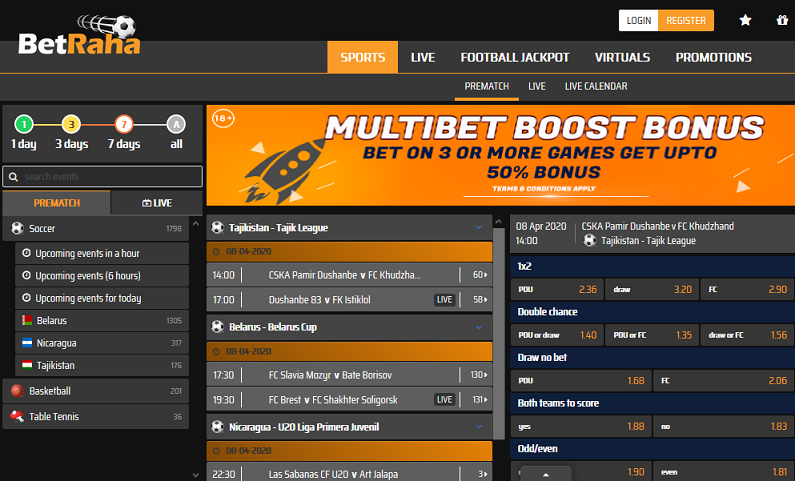Click the BetRaha logo
Screen dimensions: 795x481
pyautogui.click(x=79, y=35)
